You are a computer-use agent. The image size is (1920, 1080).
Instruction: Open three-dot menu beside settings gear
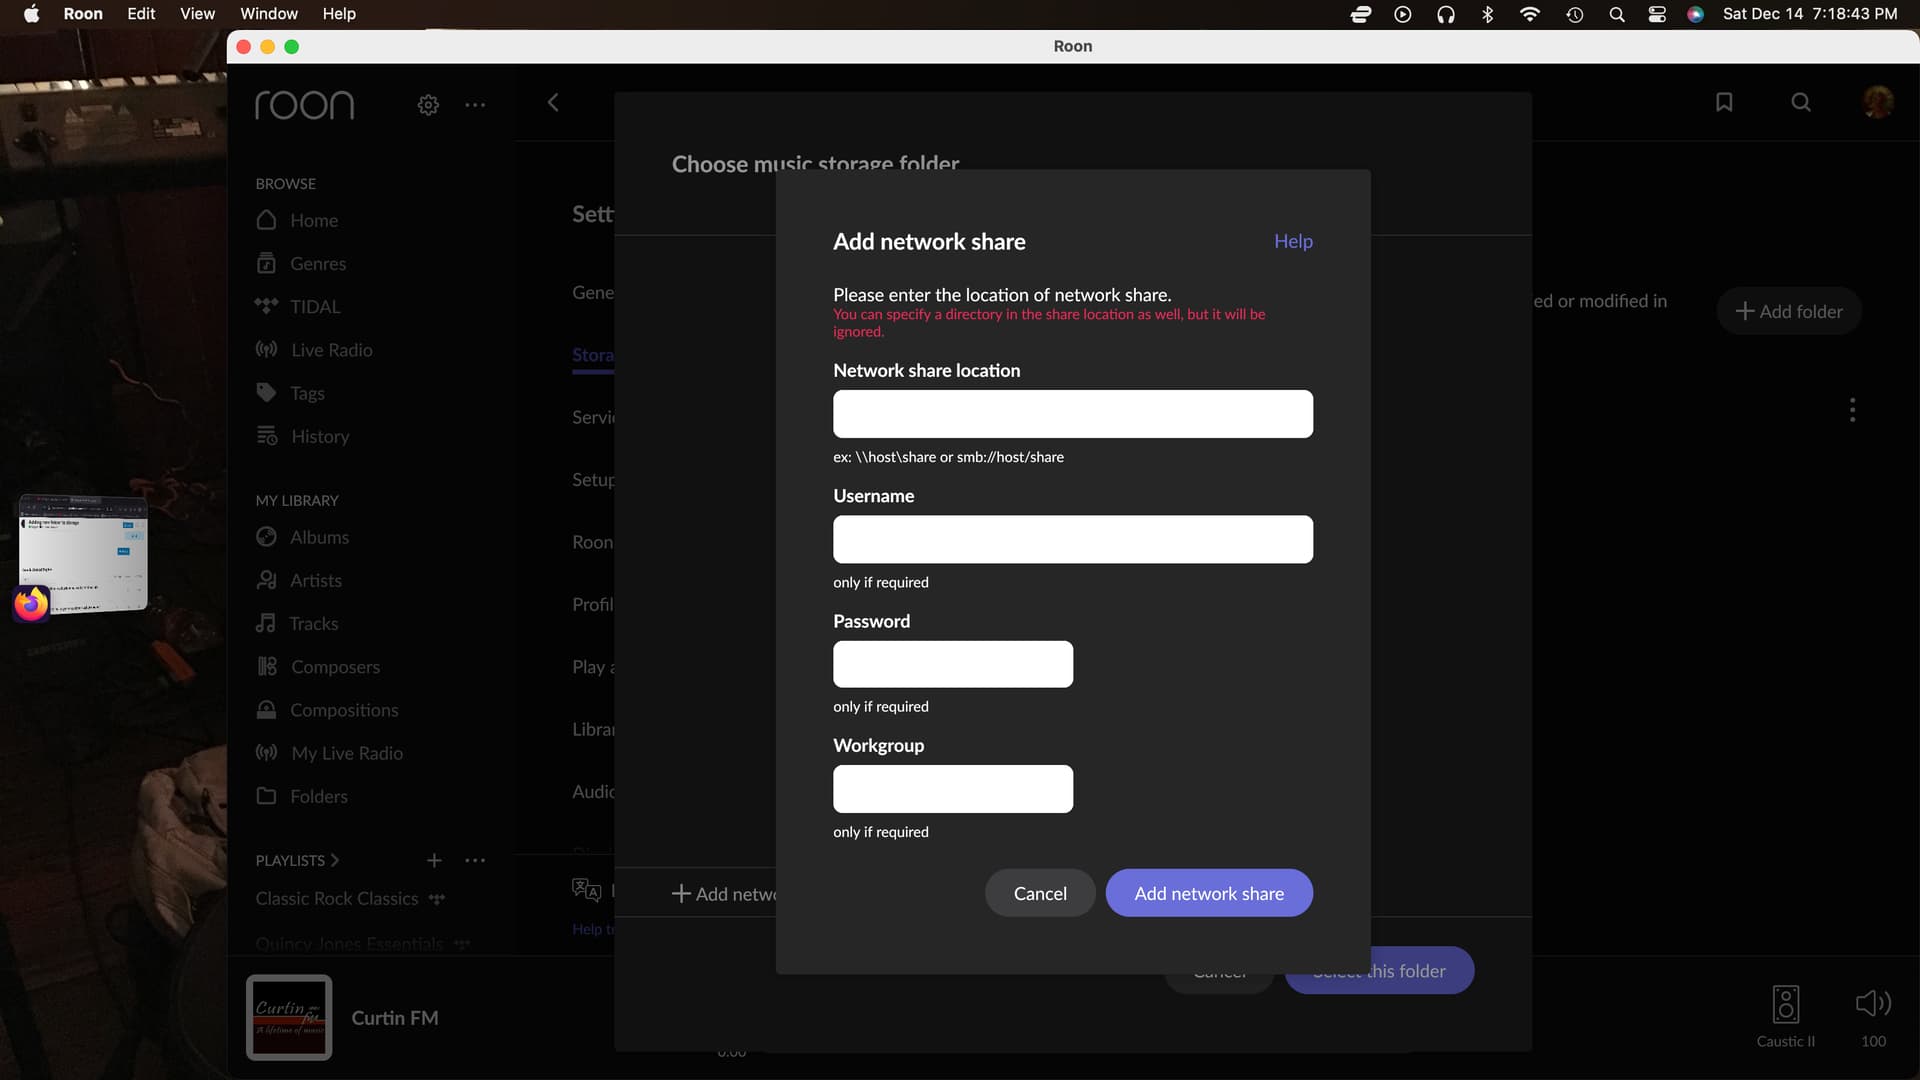[x=475, y=105]
